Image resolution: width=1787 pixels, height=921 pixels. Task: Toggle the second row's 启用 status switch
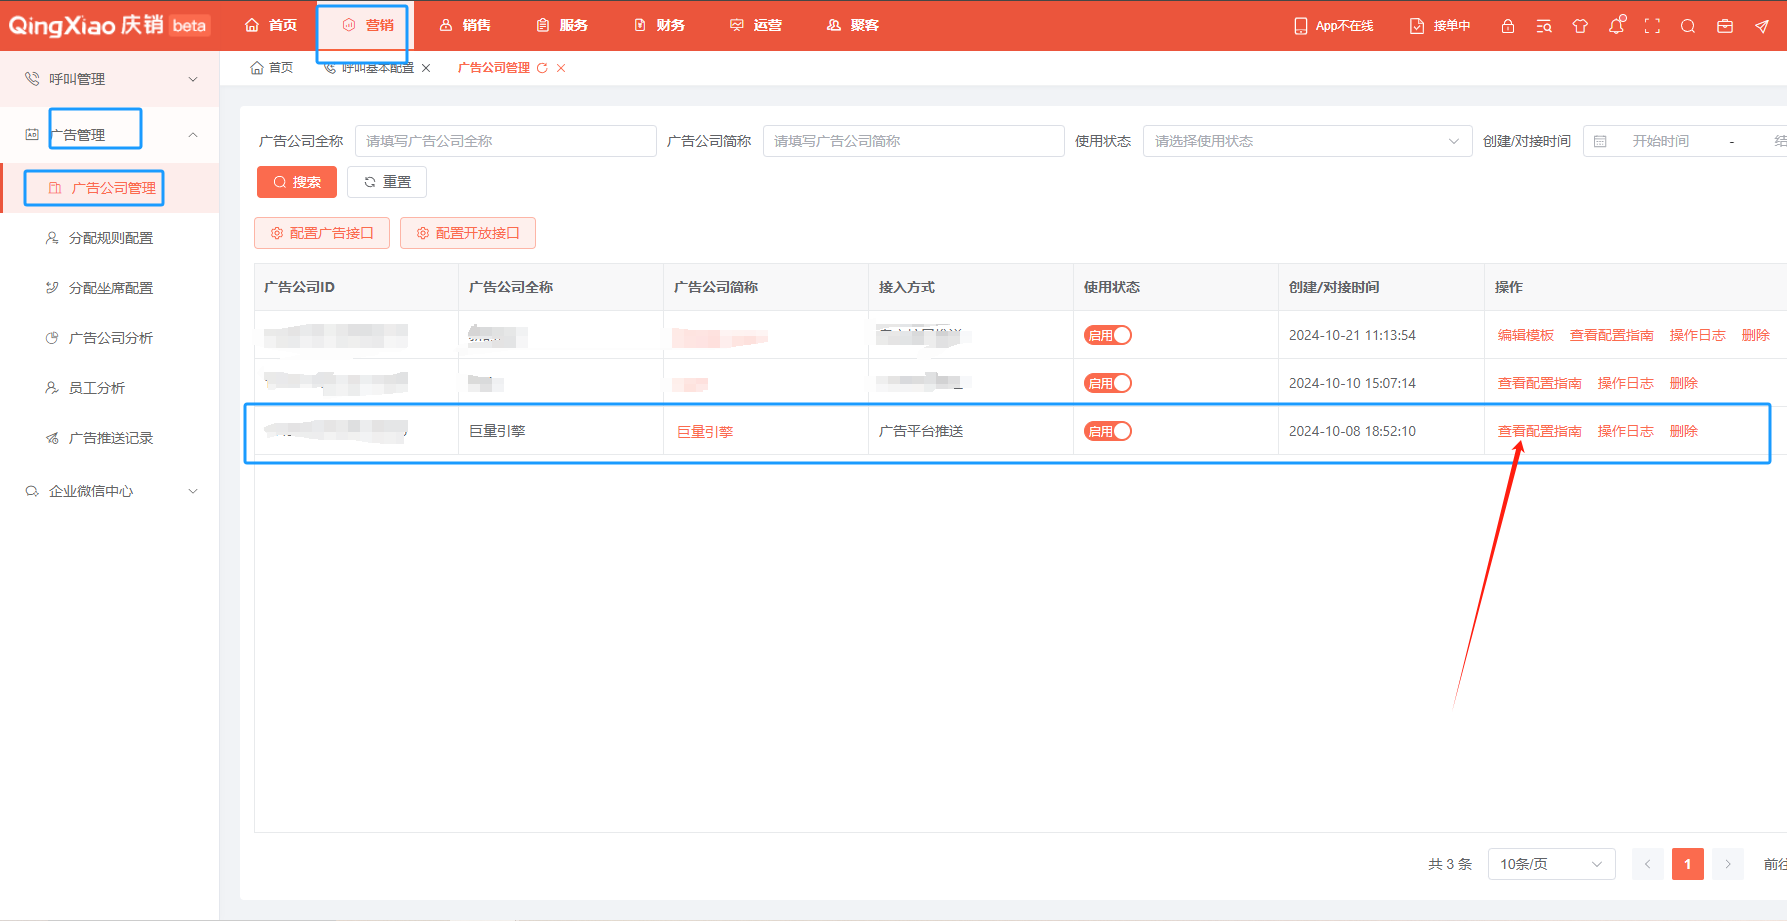point(1107,383)
